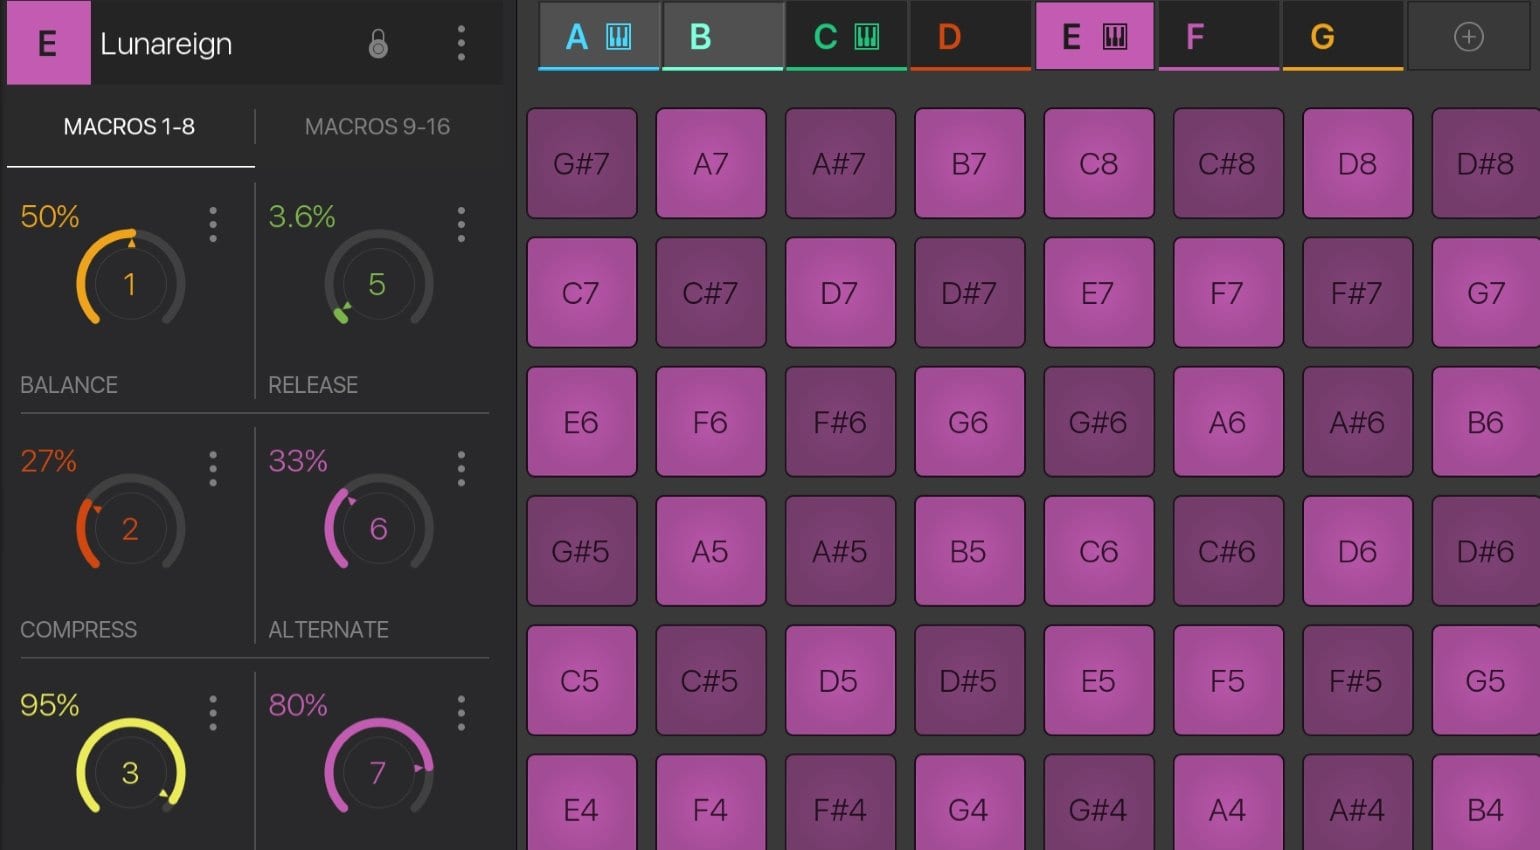Open the ALTERNATE macro dropdown menu
The width and height of the screenshot is (1540, 850).
pos(461,466)
